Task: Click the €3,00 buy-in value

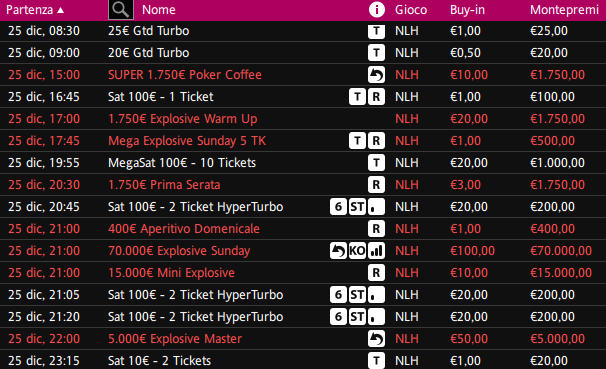Action: point(465,185)
